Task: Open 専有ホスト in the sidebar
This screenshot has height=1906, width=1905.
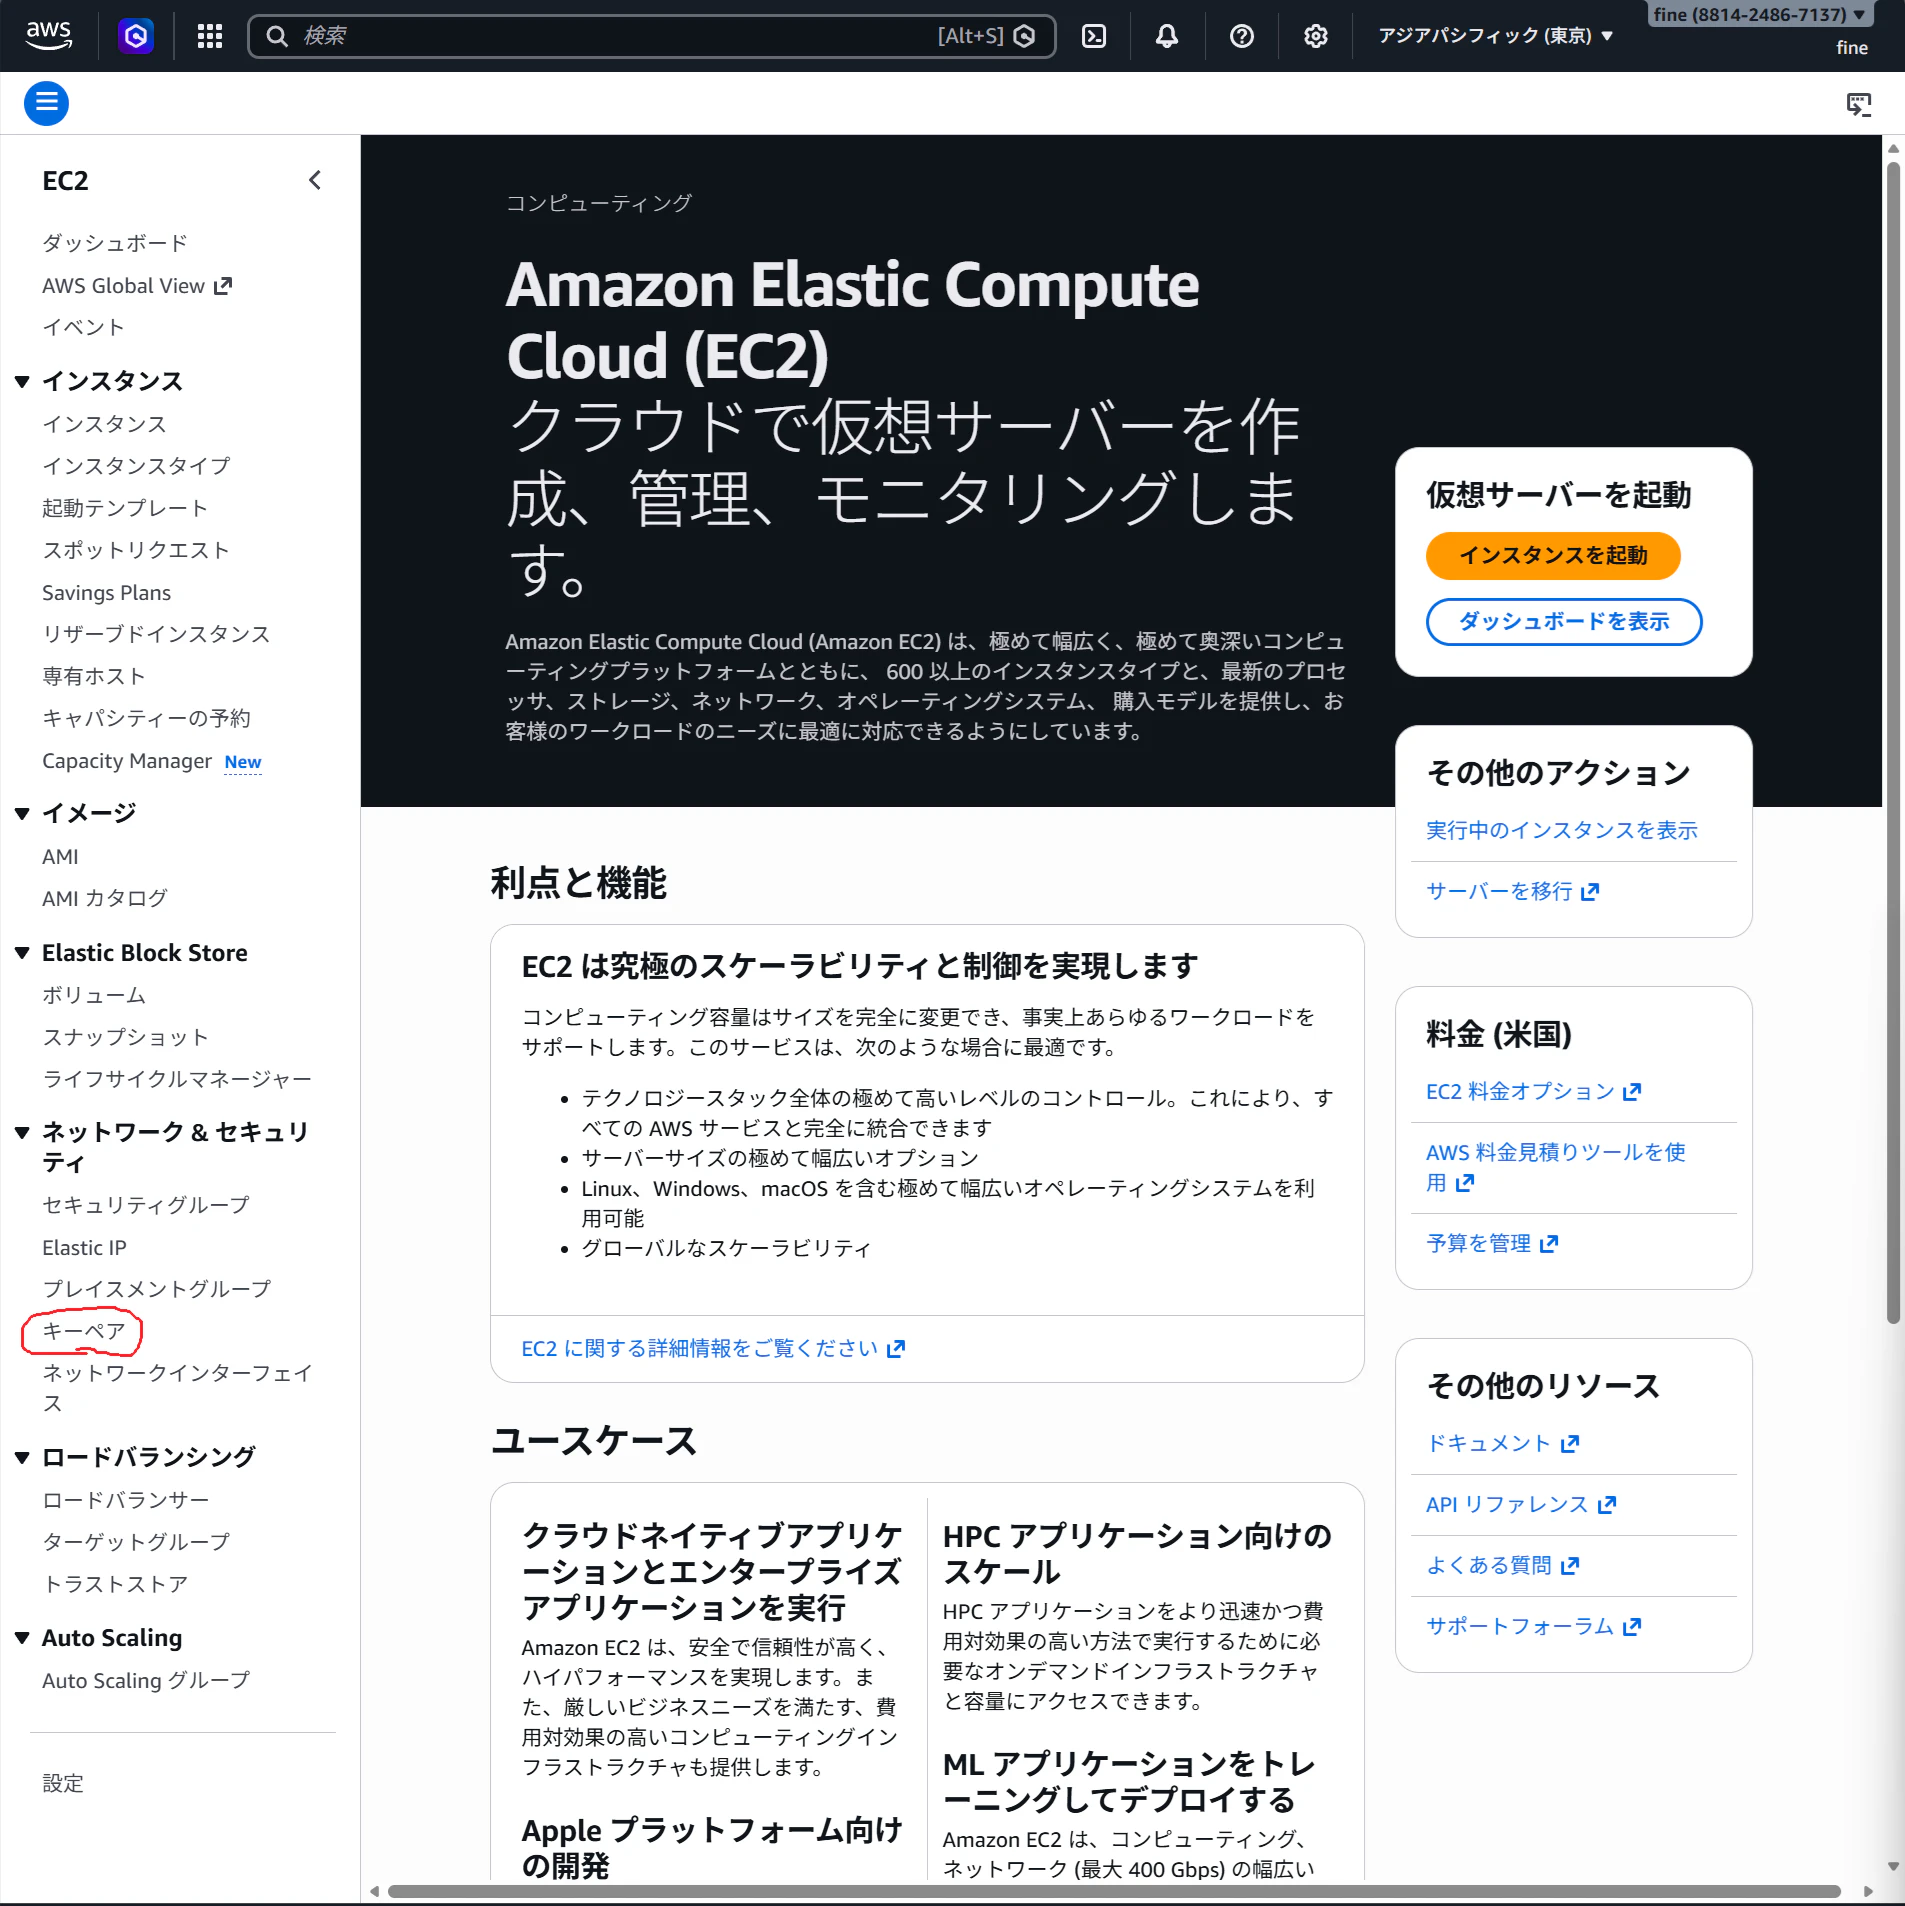Action: tap(94, 676)
